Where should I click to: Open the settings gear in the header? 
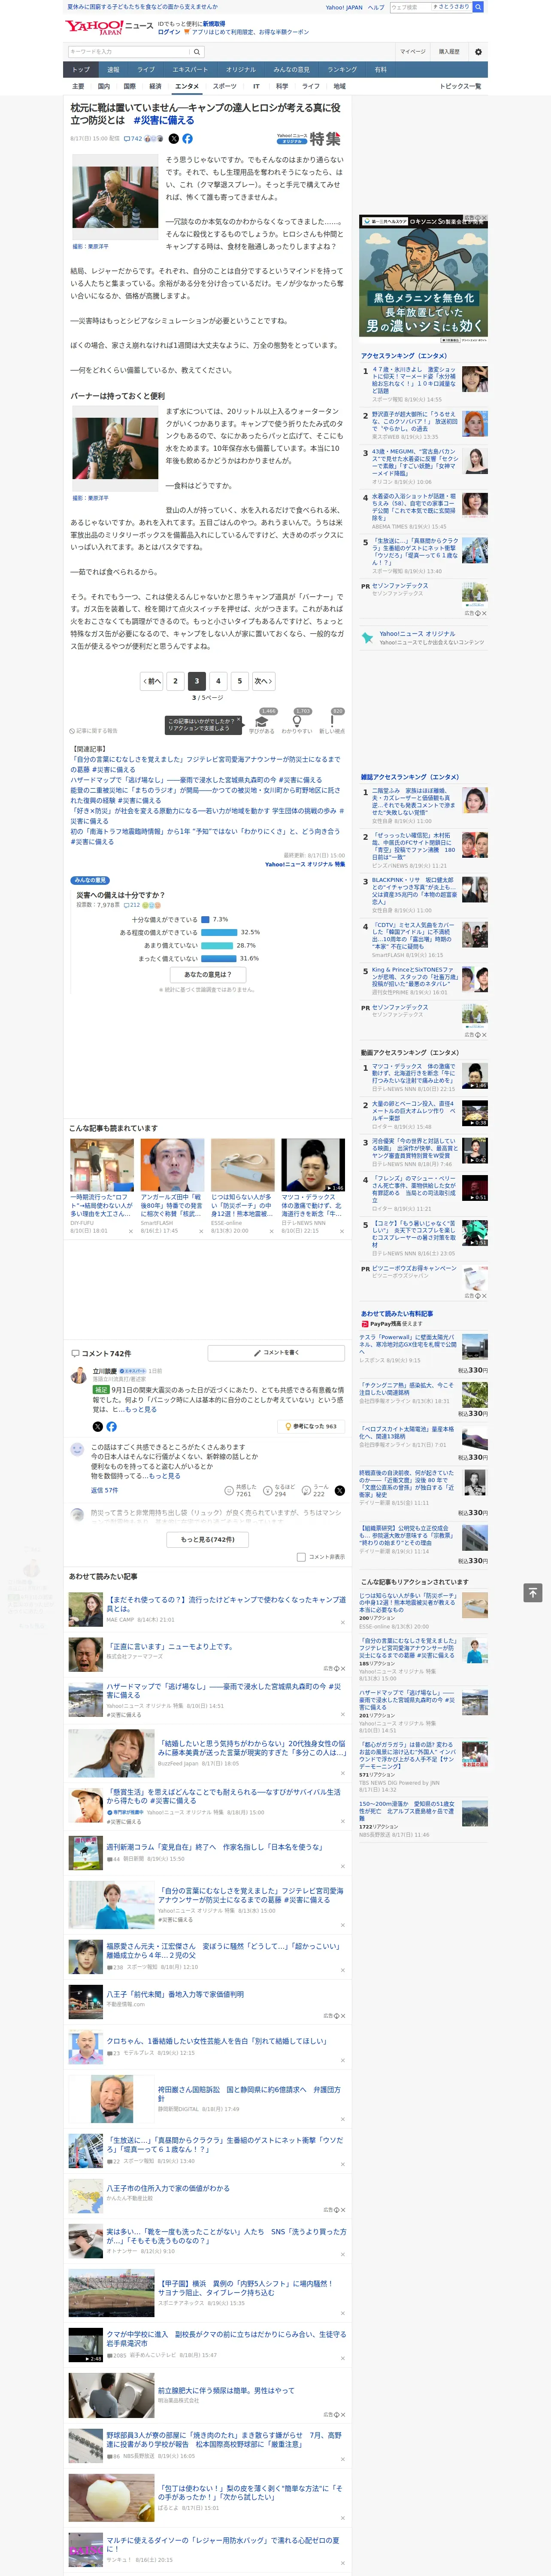[x=478, y=51]
